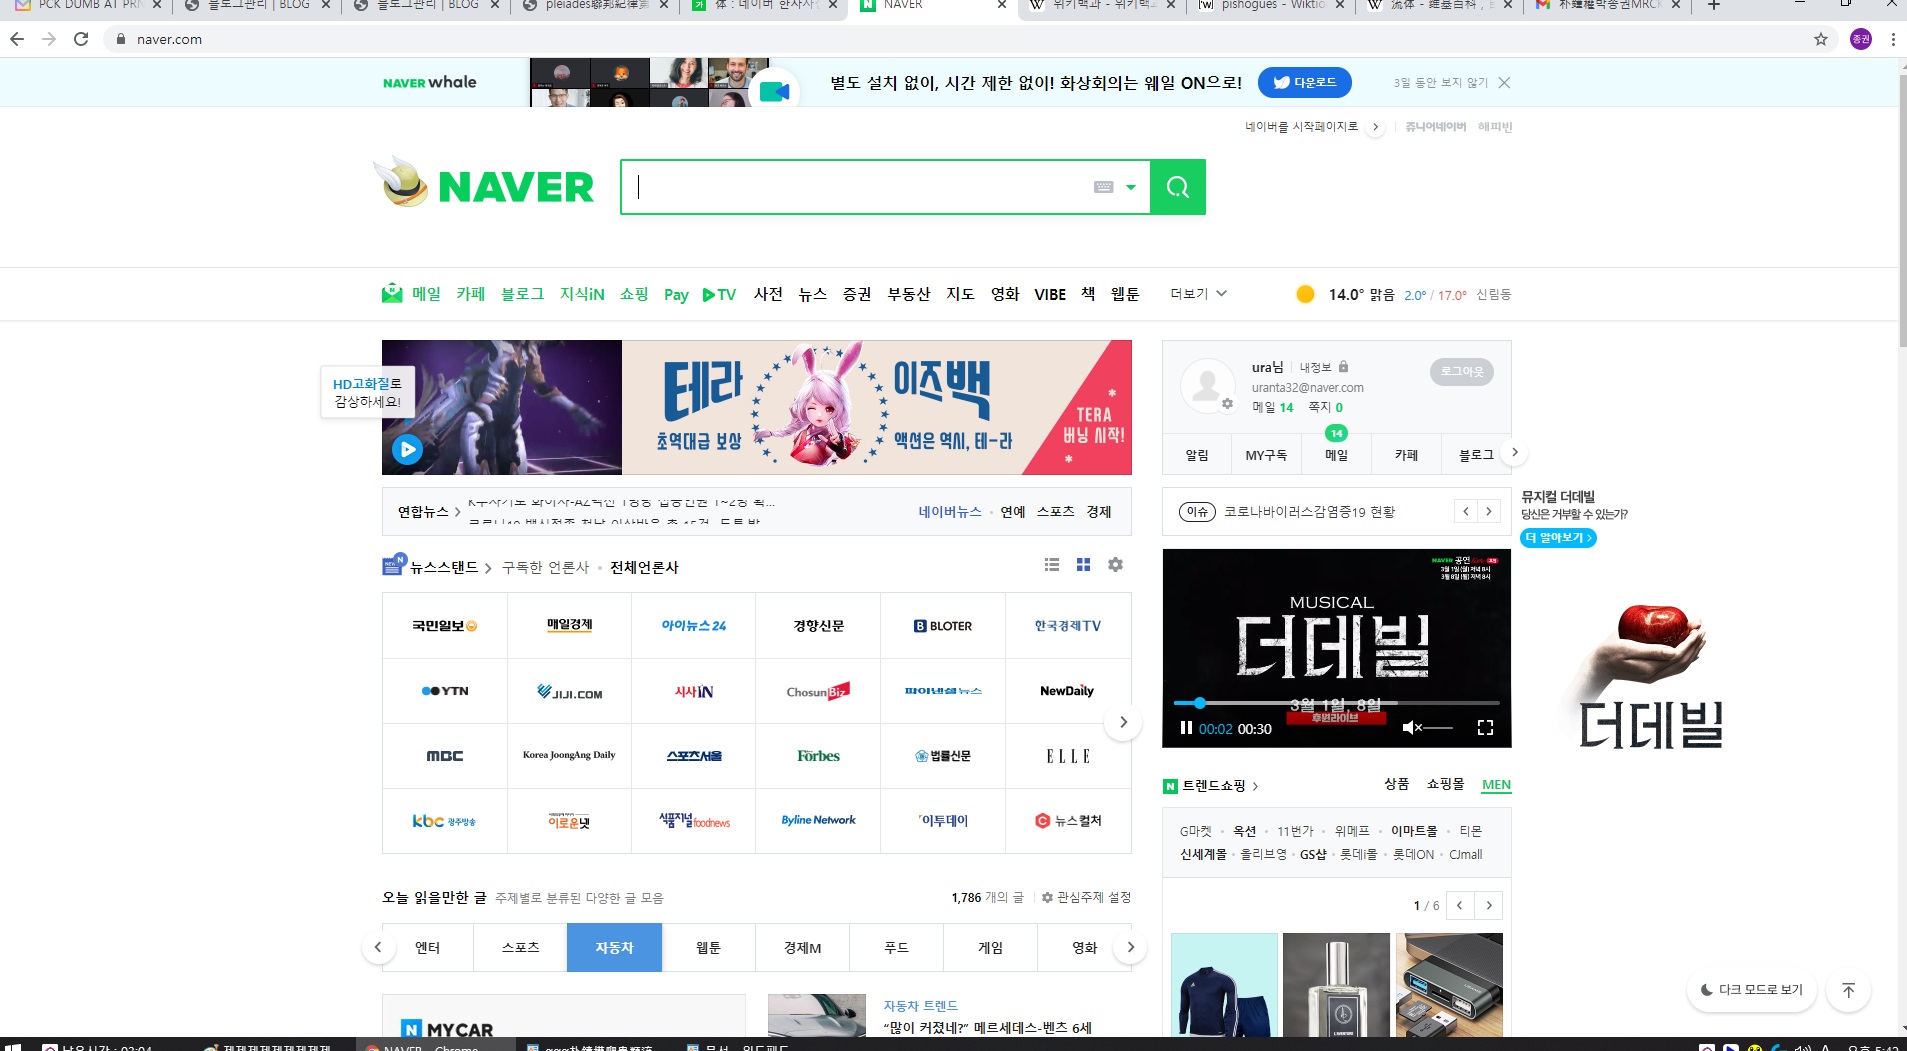Show next page of newsstand publishers

pyautogui.click(x=1123, y=722)
